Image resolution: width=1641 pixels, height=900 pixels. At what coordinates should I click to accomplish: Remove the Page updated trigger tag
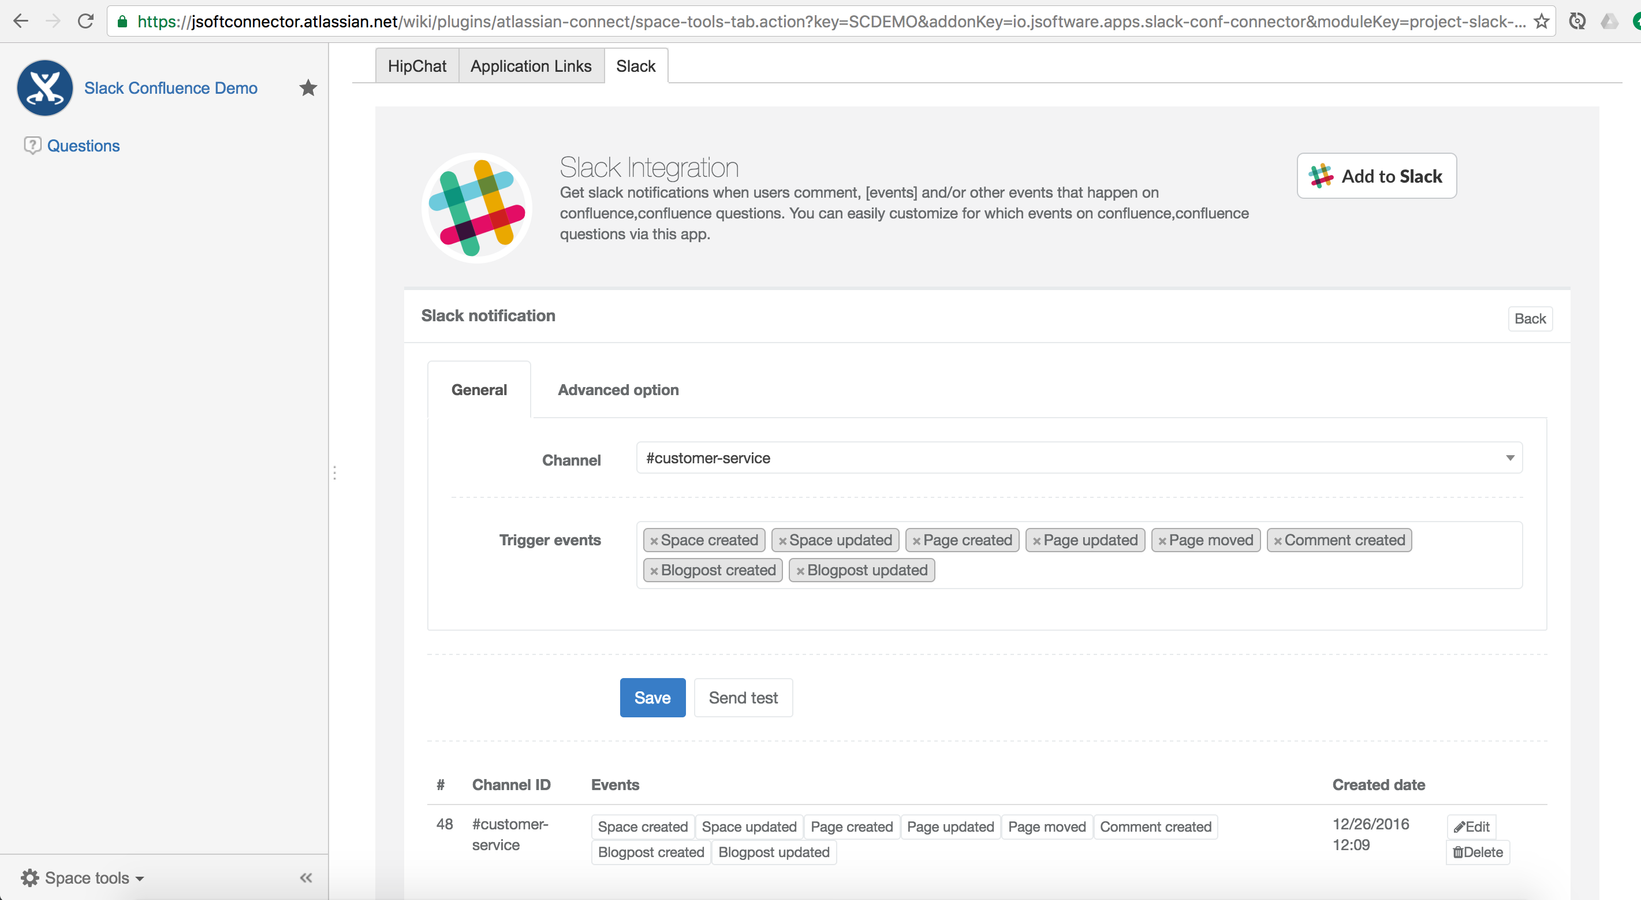point(1036,541)
